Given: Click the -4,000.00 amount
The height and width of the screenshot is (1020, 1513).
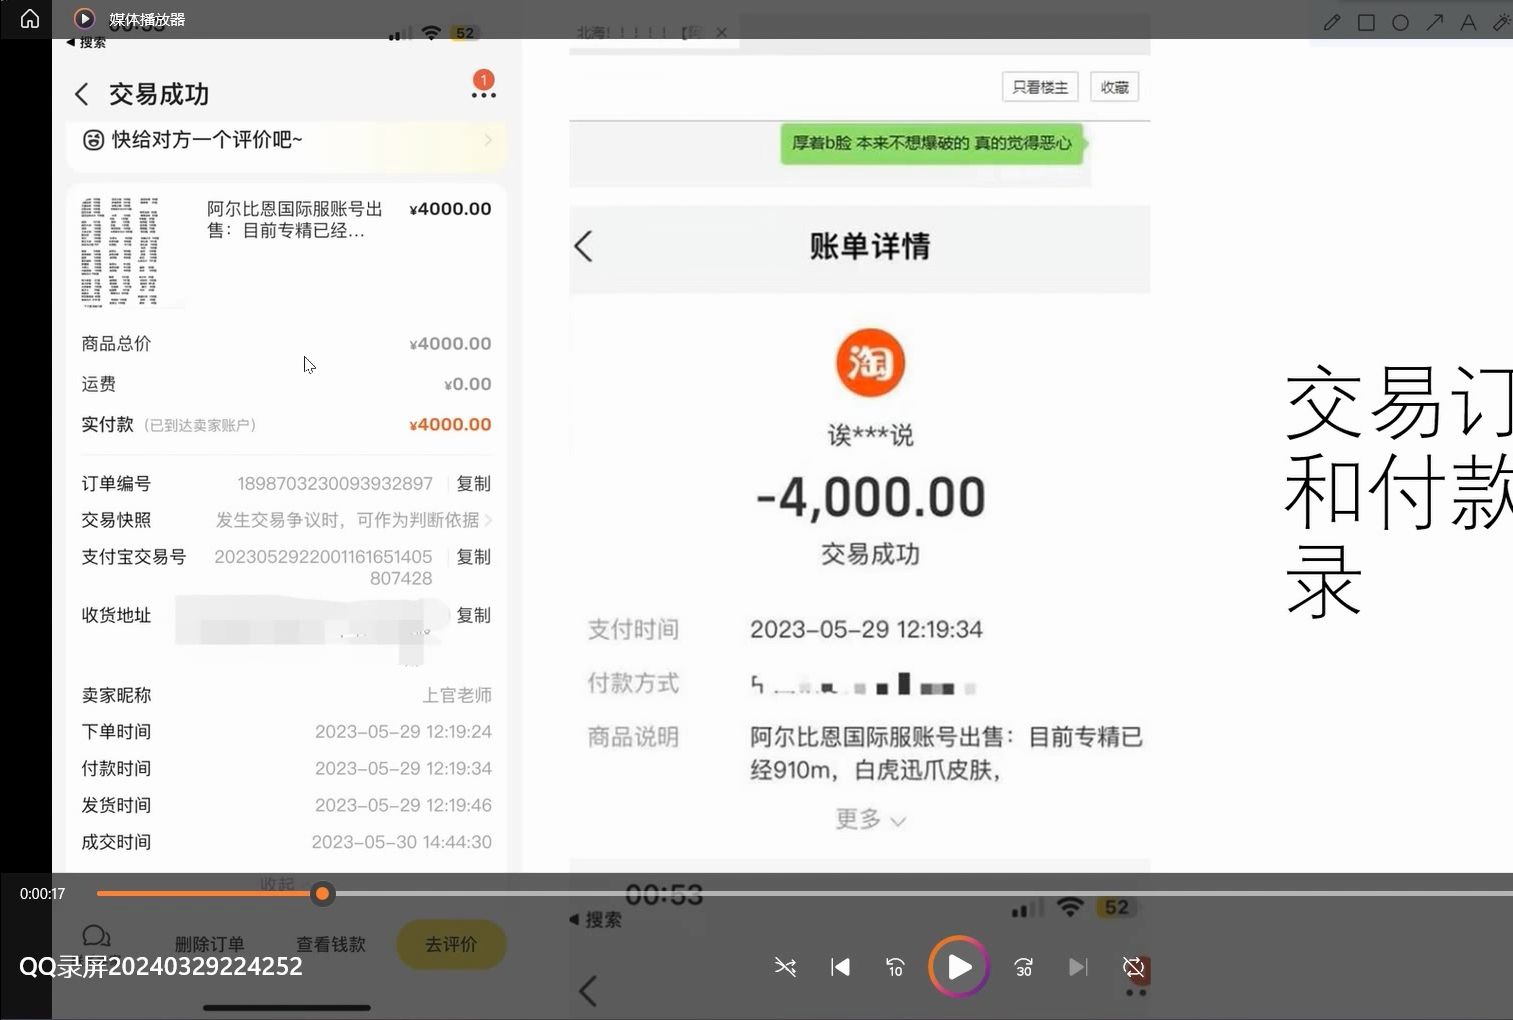Looking at the screenshot, I should (871, 497).
